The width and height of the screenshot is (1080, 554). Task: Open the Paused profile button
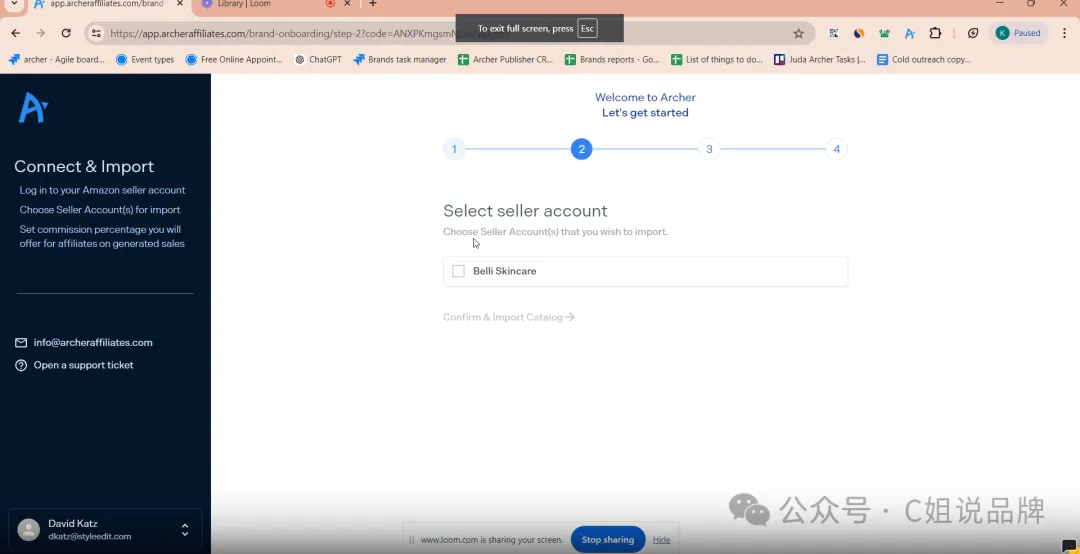(x=1018, y=33)
